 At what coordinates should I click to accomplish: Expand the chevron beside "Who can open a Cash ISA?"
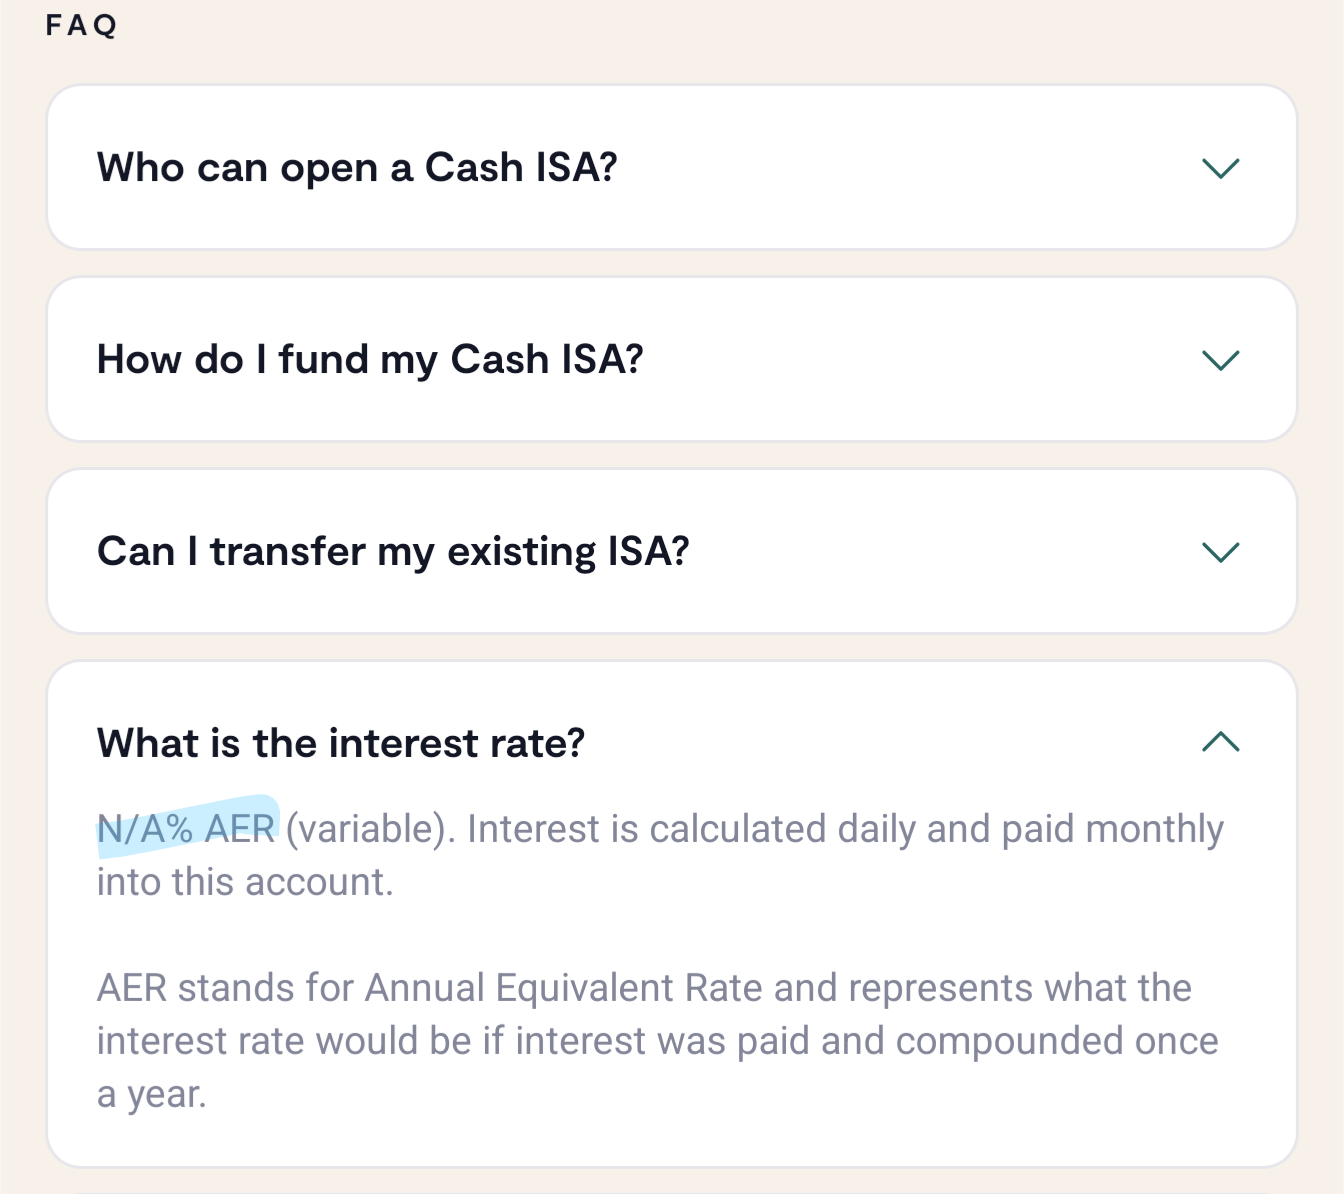point(1220,168)
